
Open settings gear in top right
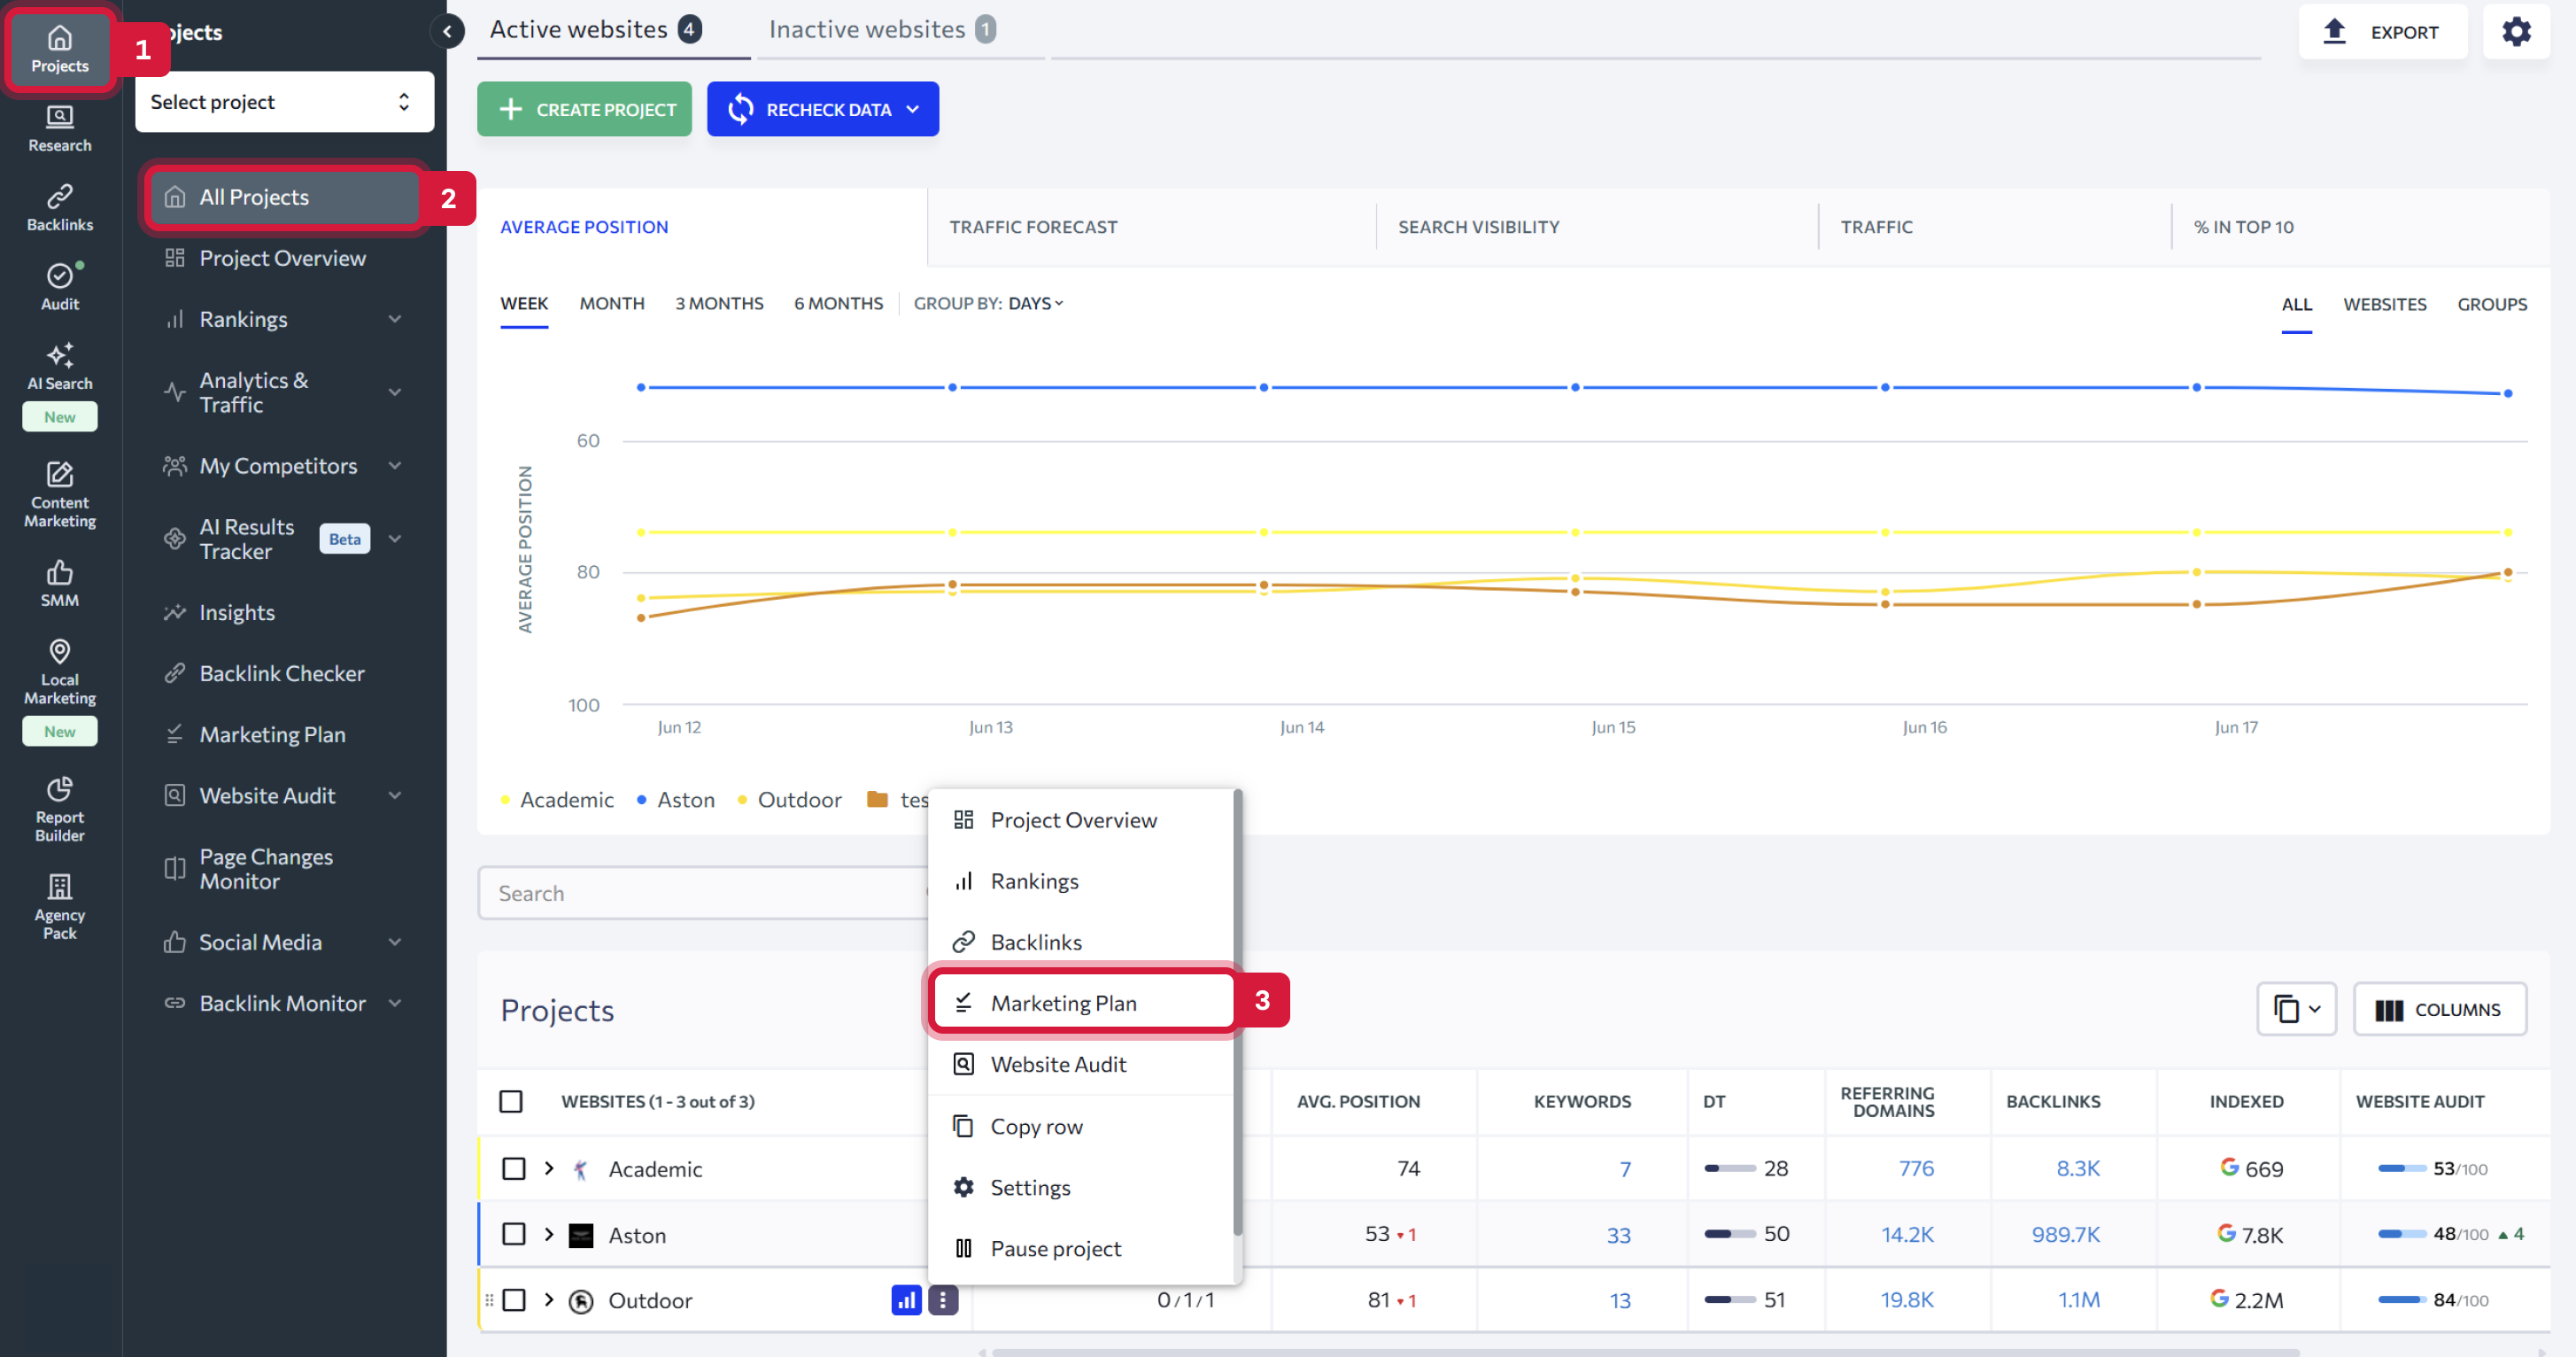[2516, 32]
